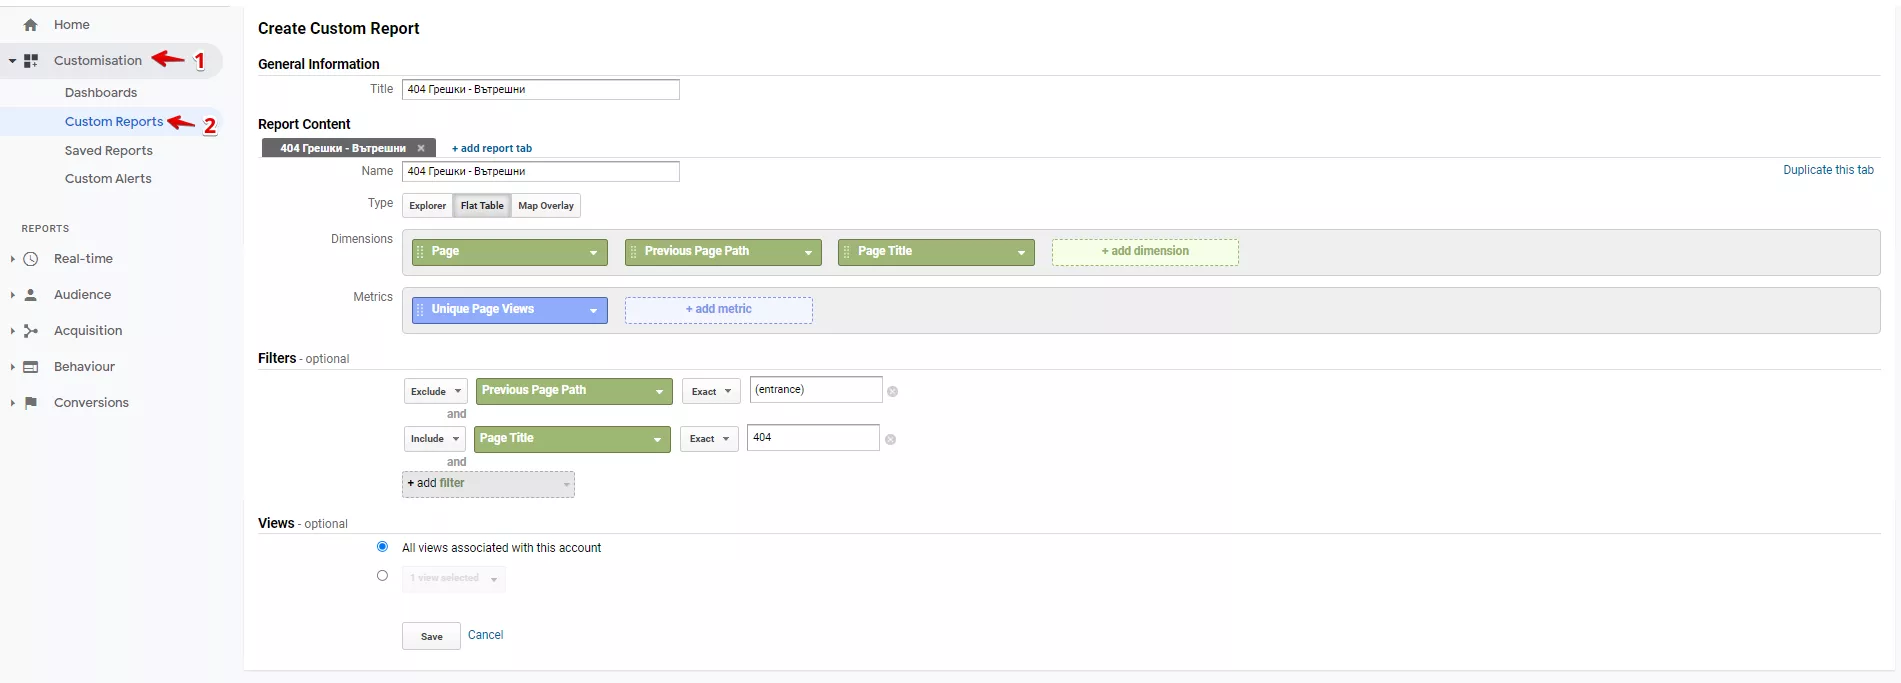The width and height of the screenshot is (1901, 683).
Task: Open the 1 view selected dropdown
Action: 454,578
